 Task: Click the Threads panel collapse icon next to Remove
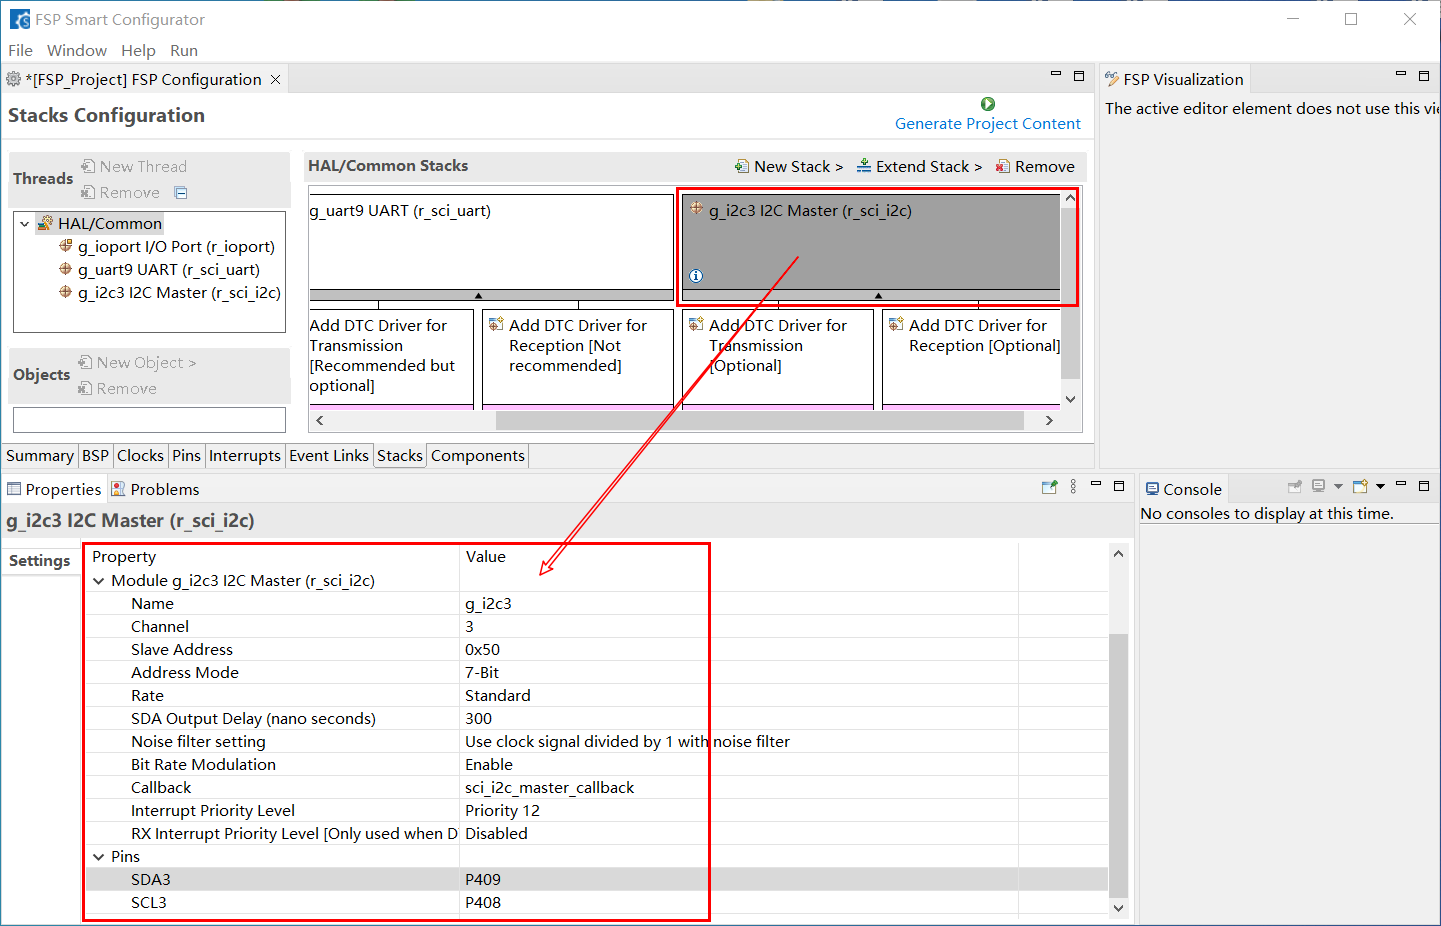pyautogui.click(x=181, y=192)
